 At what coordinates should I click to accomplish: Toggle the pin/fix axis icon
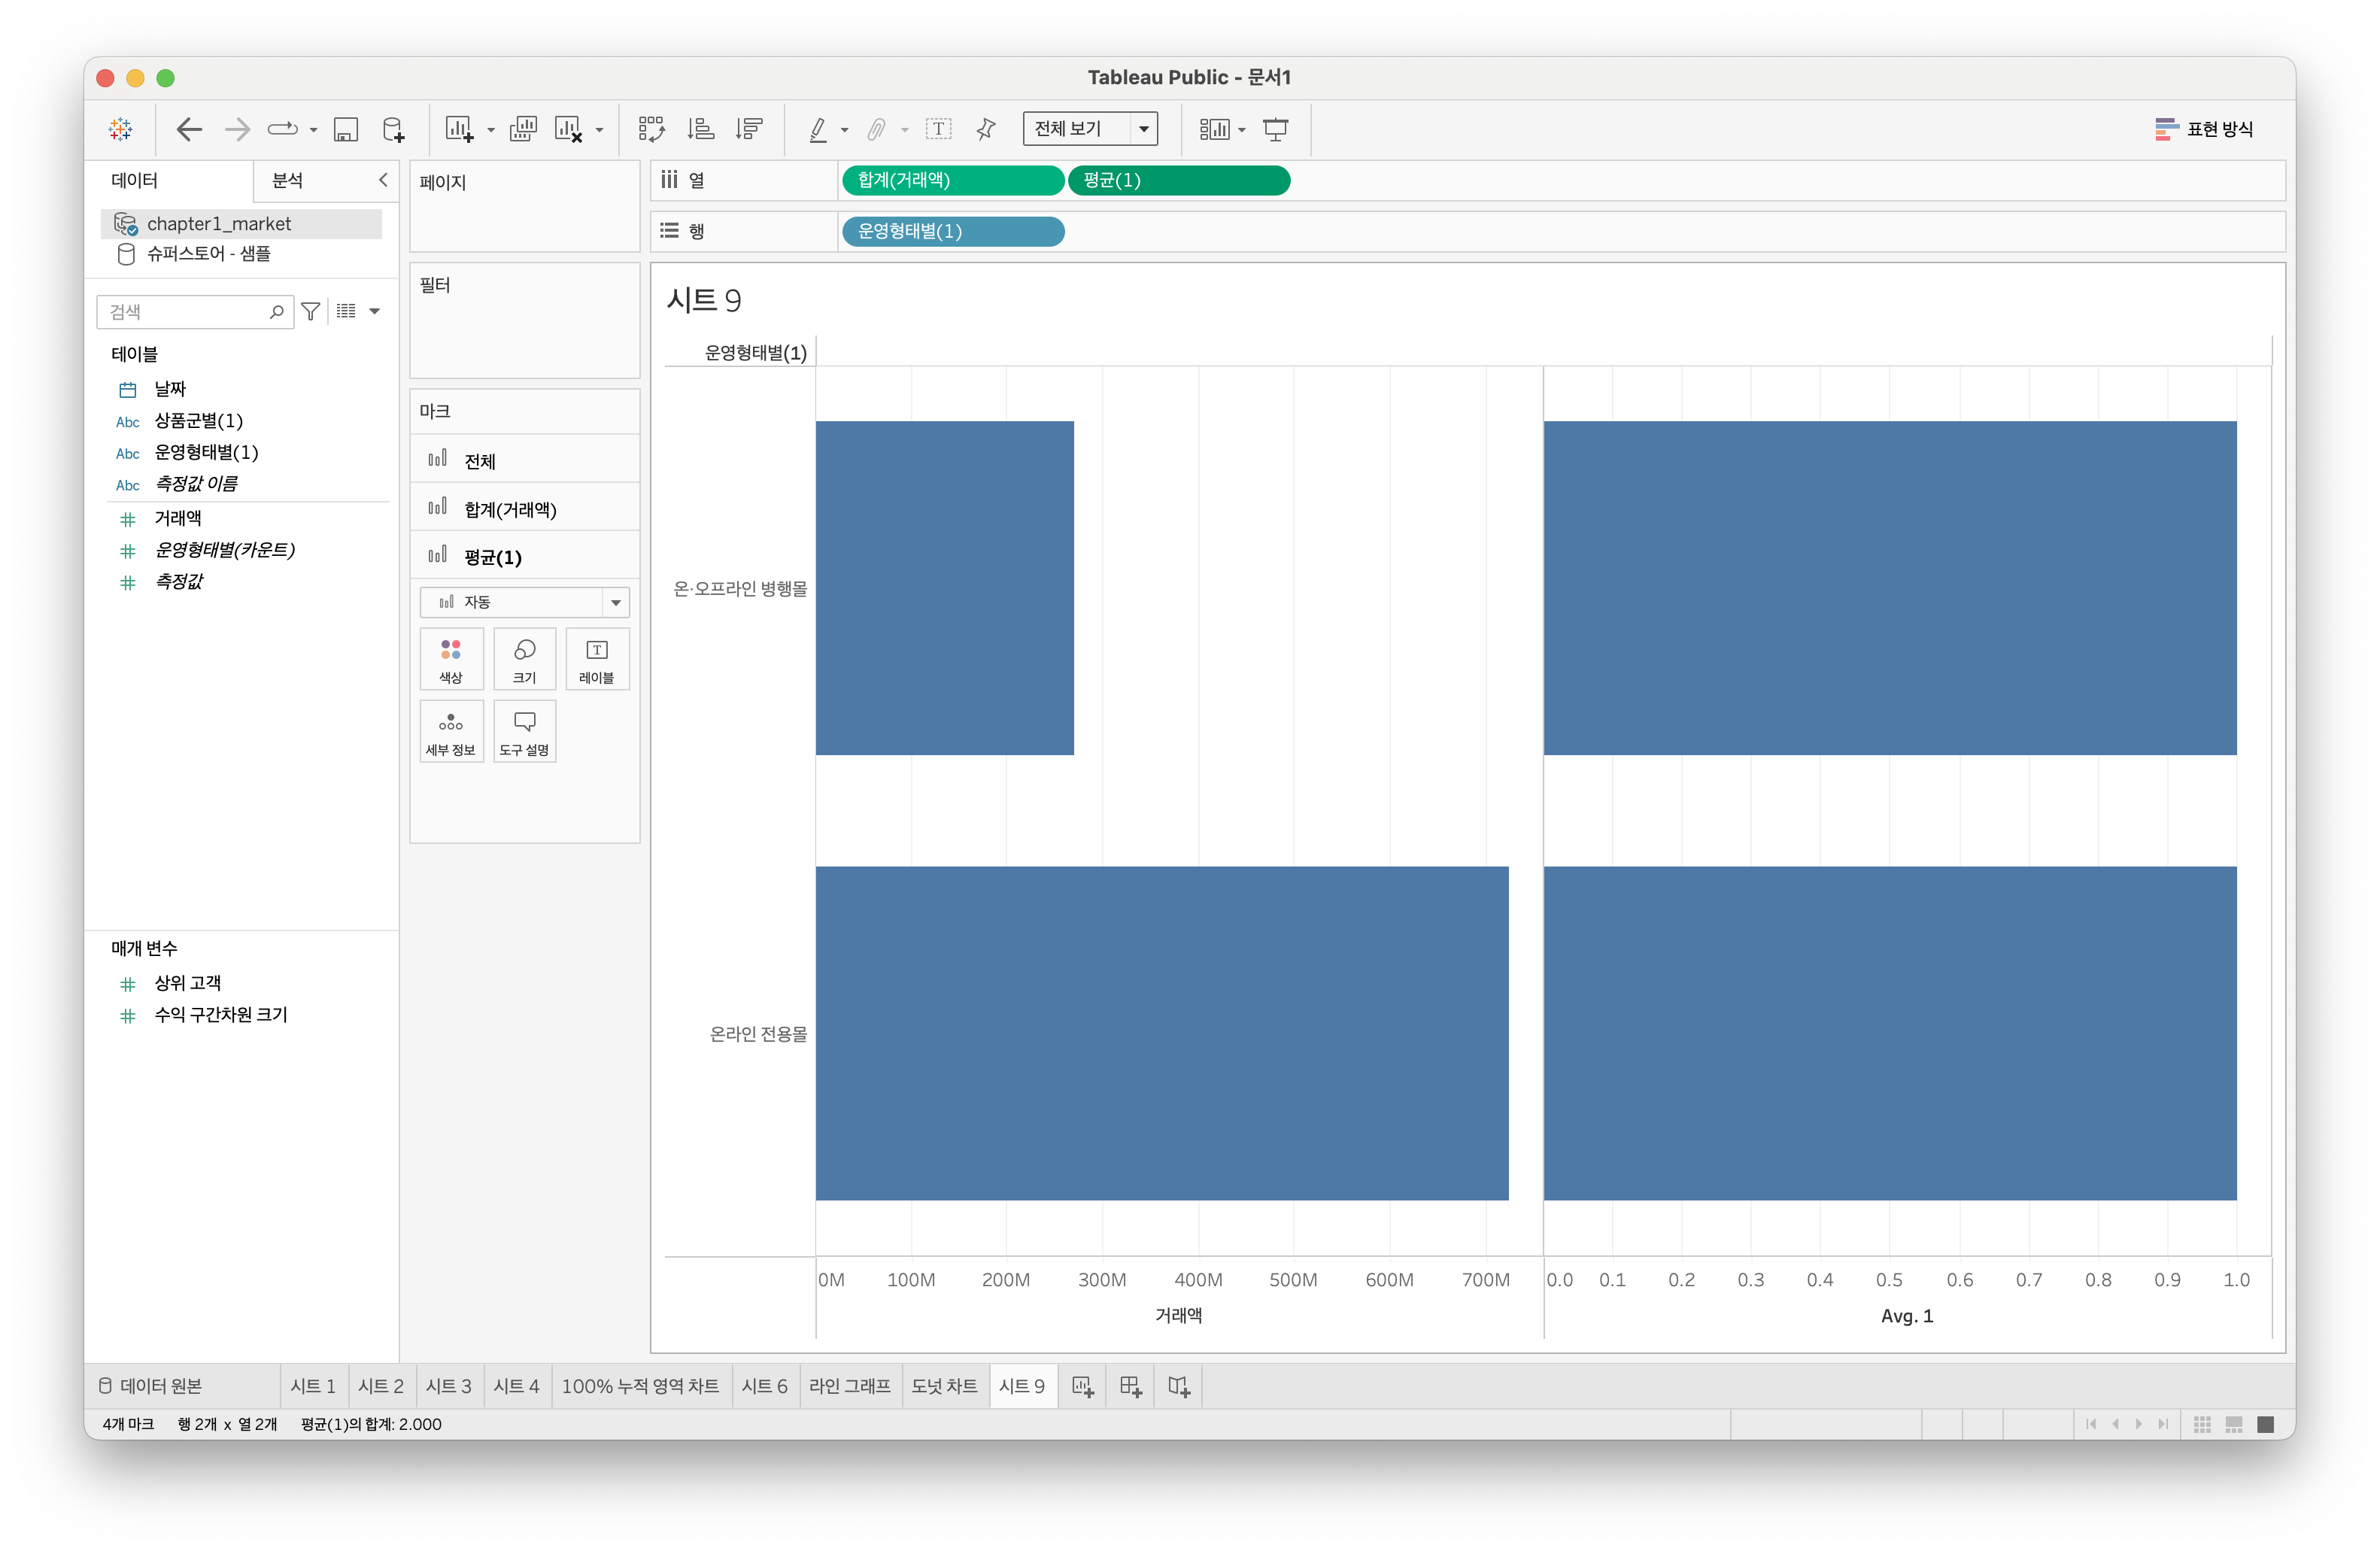coord(985,129)
